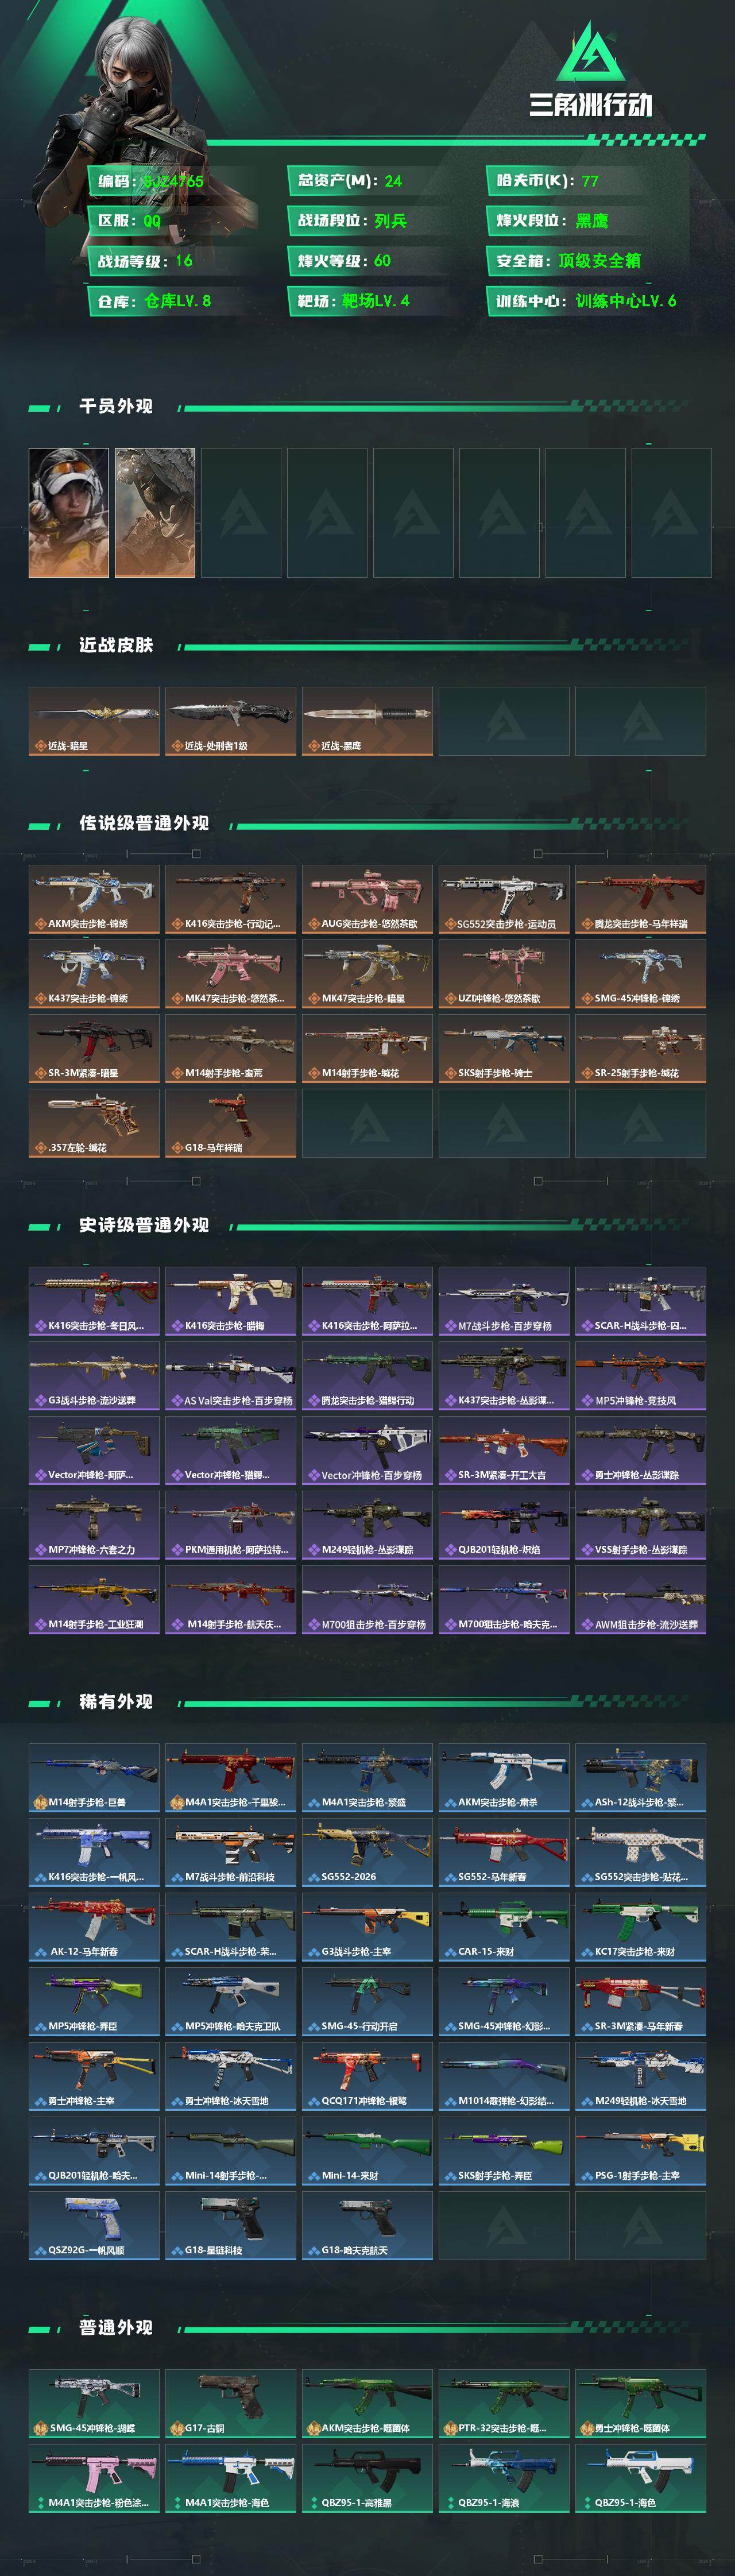Click the 哈夫币(K) 77 value
The image size is (735, 2576).
(x=590, y=181)
